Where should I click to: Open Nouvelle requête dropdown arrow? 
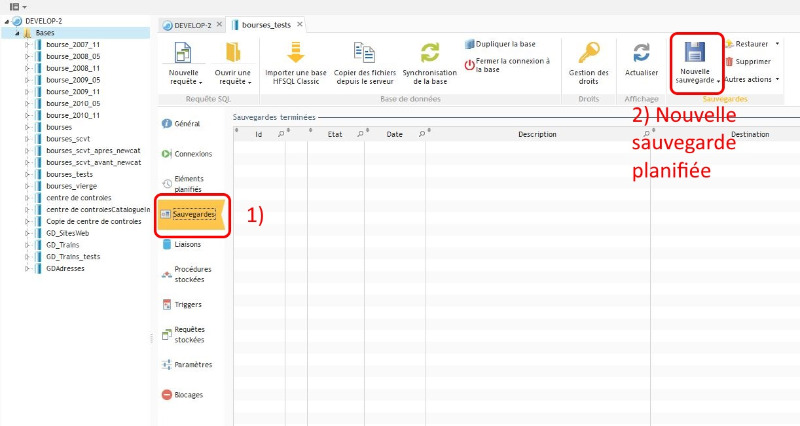201,83
